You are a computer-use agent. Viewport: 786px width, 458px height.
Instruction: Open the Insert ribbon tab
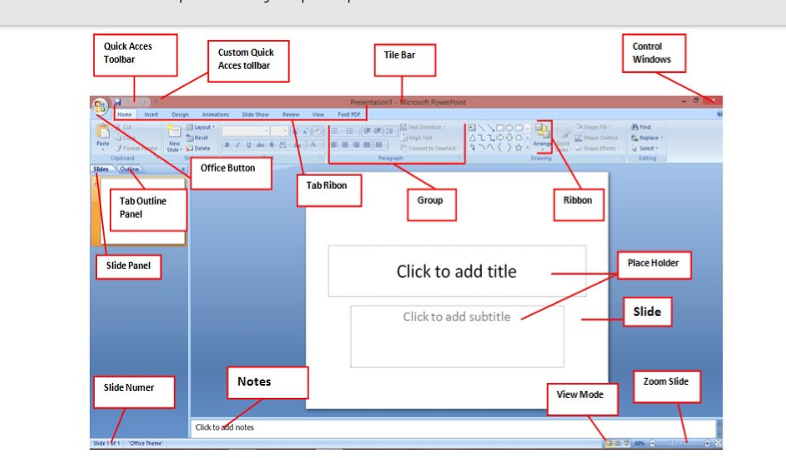[151, 115]
